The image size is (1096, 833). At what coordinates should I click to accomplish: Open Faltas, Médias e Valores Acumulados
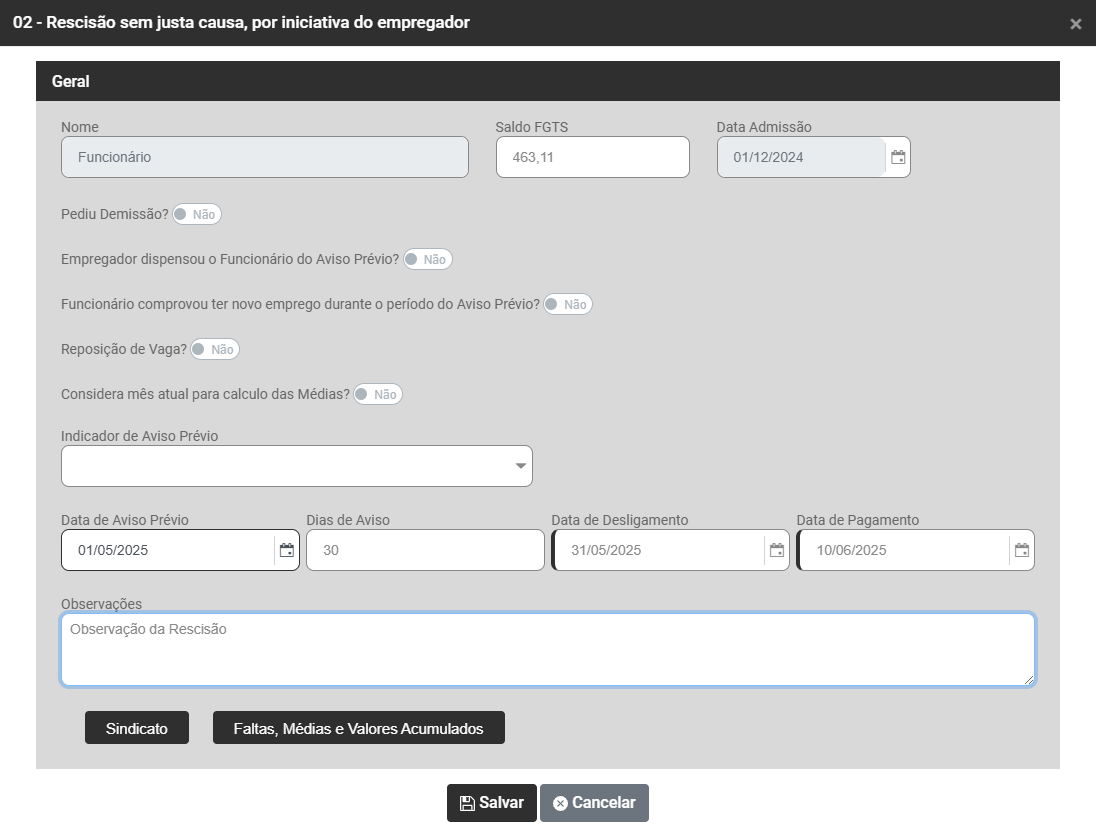pos(358,729)
